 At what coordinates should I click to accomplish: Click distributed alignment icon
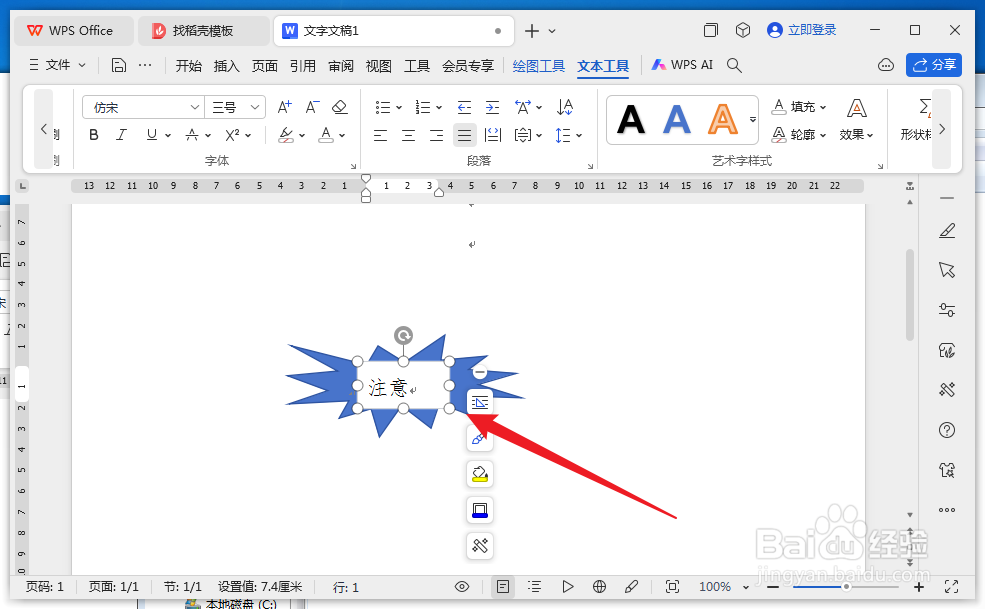click(493, 135)
